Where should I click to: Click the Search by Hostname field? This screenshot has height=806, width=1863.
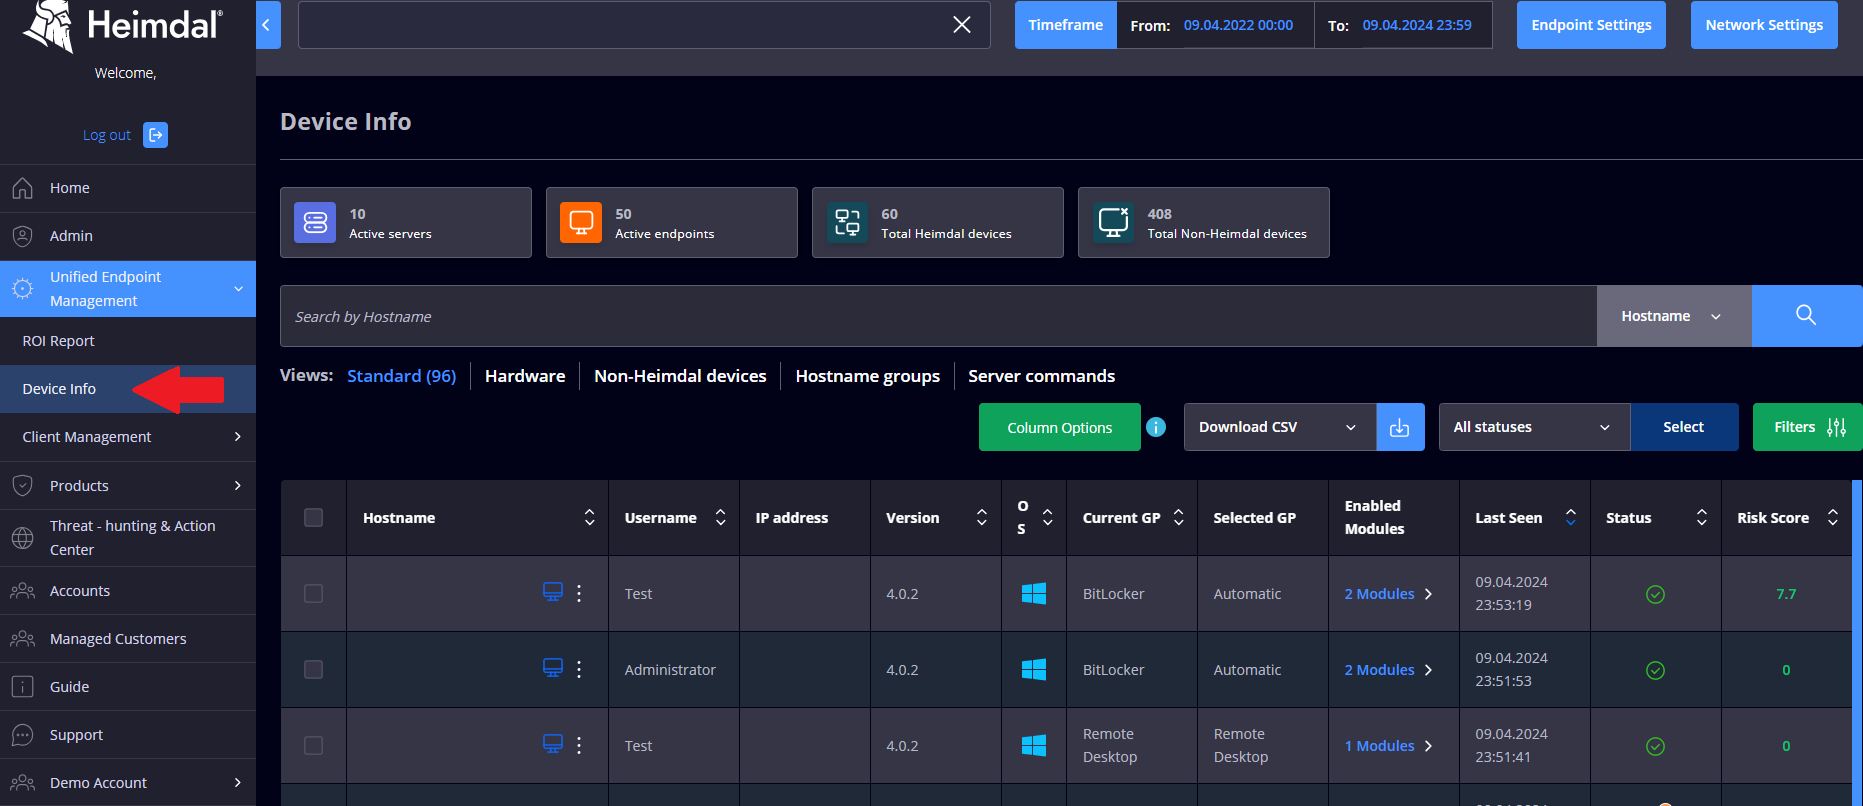[x=938, y=316]
